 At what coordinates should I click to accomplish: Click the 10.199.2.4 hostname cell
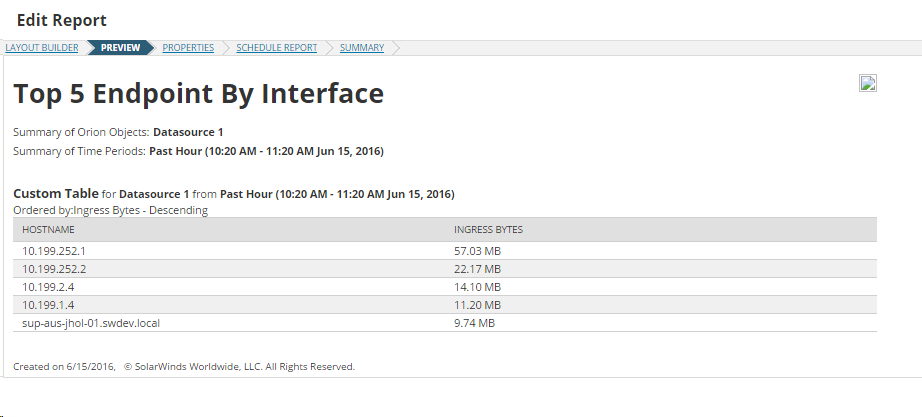pos(48,287)
